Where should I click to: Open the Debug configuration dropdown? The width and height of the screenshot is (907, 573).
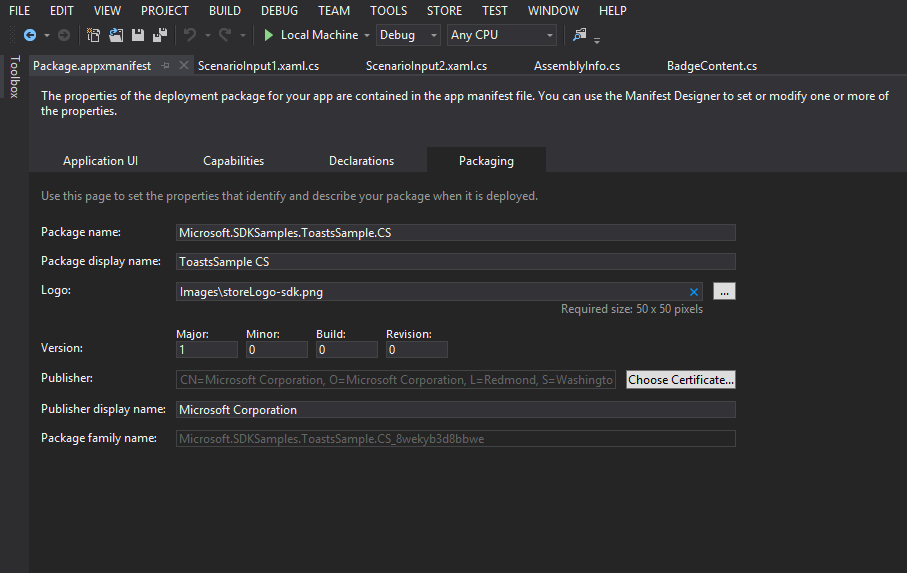click(x=408, y=35)
